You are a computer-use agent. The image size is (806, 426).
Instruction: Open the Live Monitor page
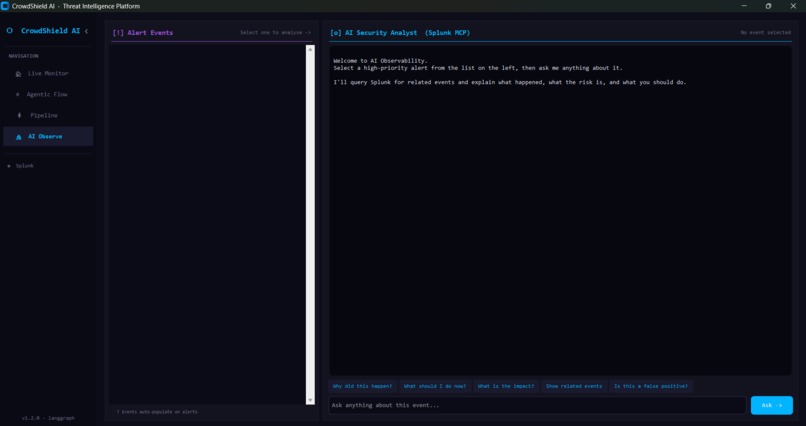click(48, 73)
